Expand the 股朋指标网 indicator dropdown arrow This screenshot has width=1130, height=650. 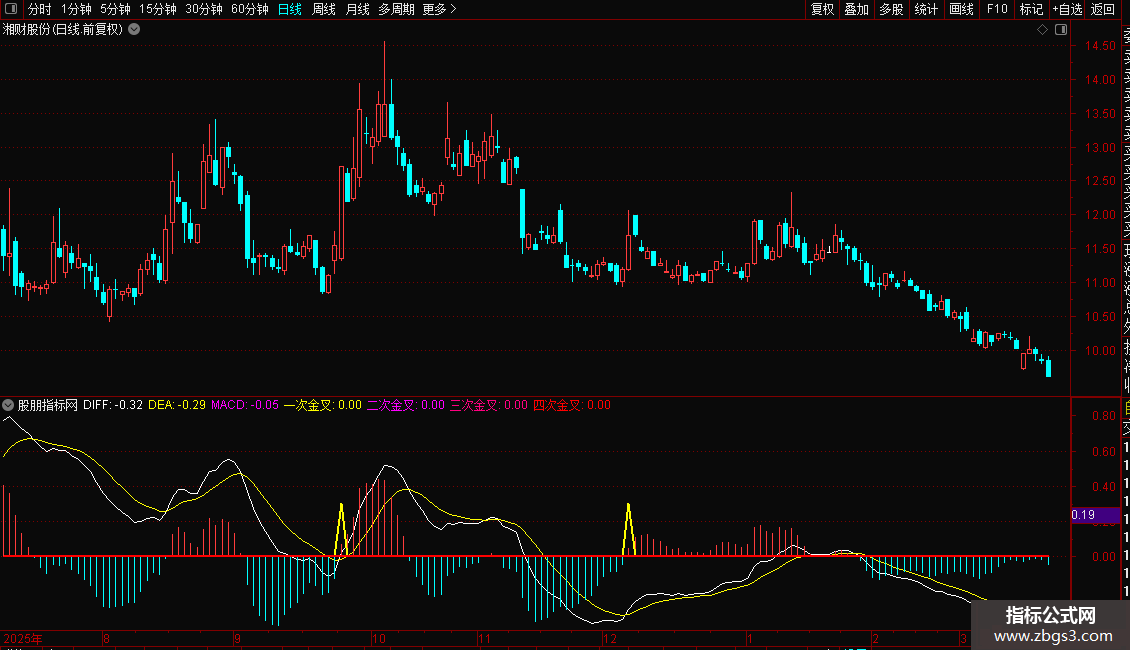point(9,406)
